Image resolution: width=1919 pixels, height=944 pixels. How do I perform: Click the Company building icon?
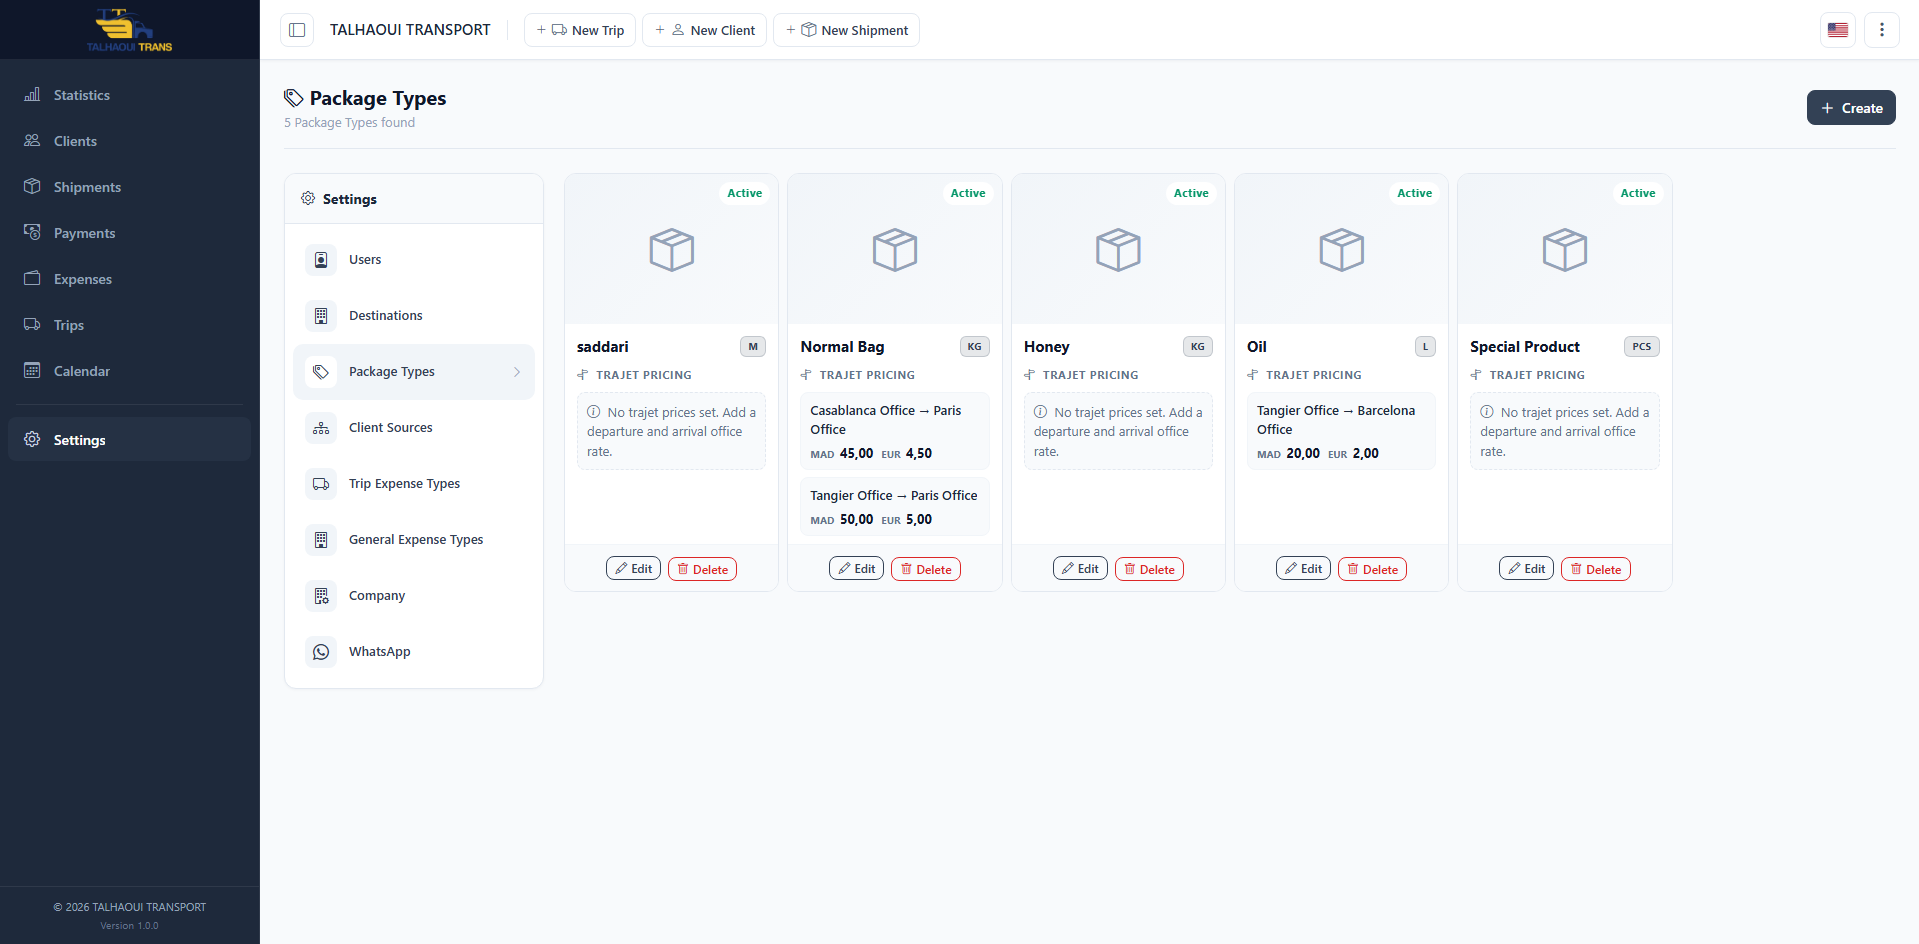[x=321, y=596]
